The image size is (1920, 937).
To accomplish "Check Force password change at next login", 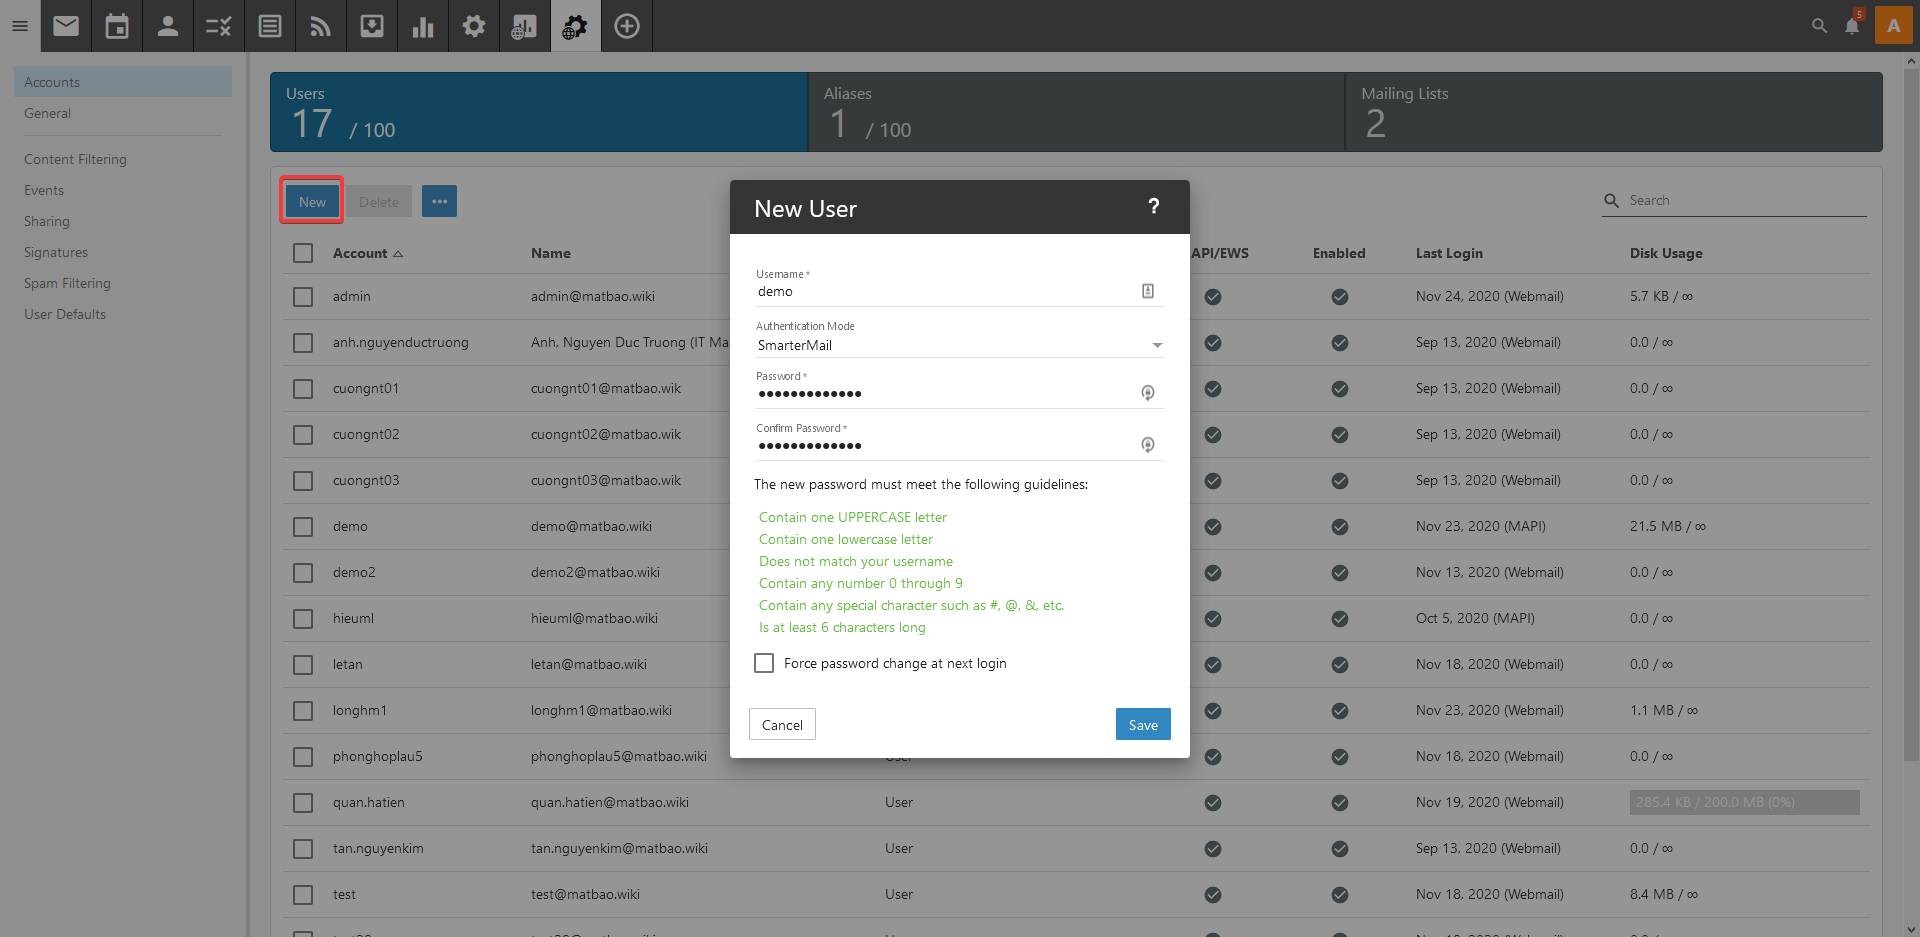I will (x=764, y=663).
